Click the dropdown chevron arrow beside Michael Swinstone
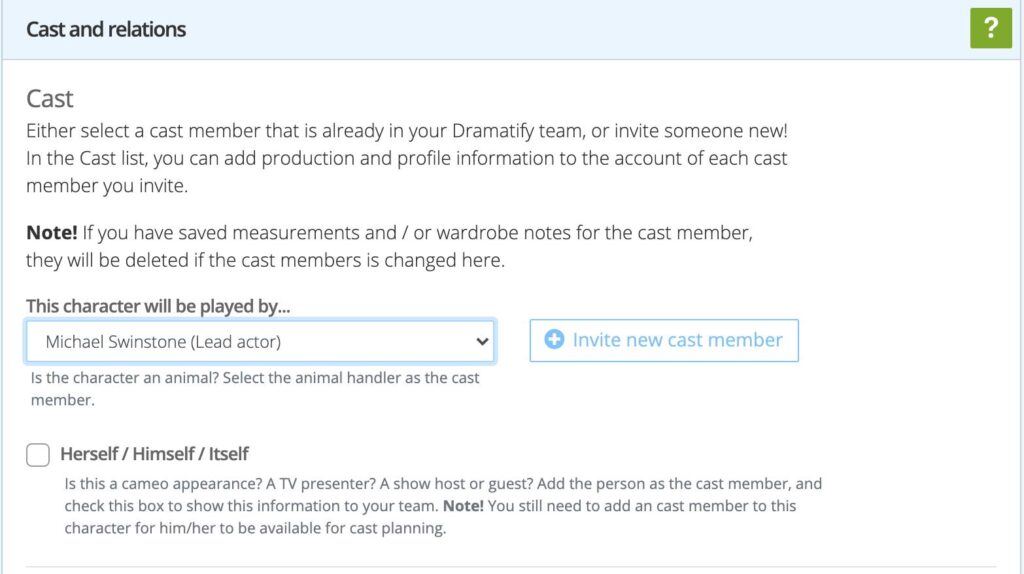This screenshot has height=574, width=1024. [x=483, y=341]
